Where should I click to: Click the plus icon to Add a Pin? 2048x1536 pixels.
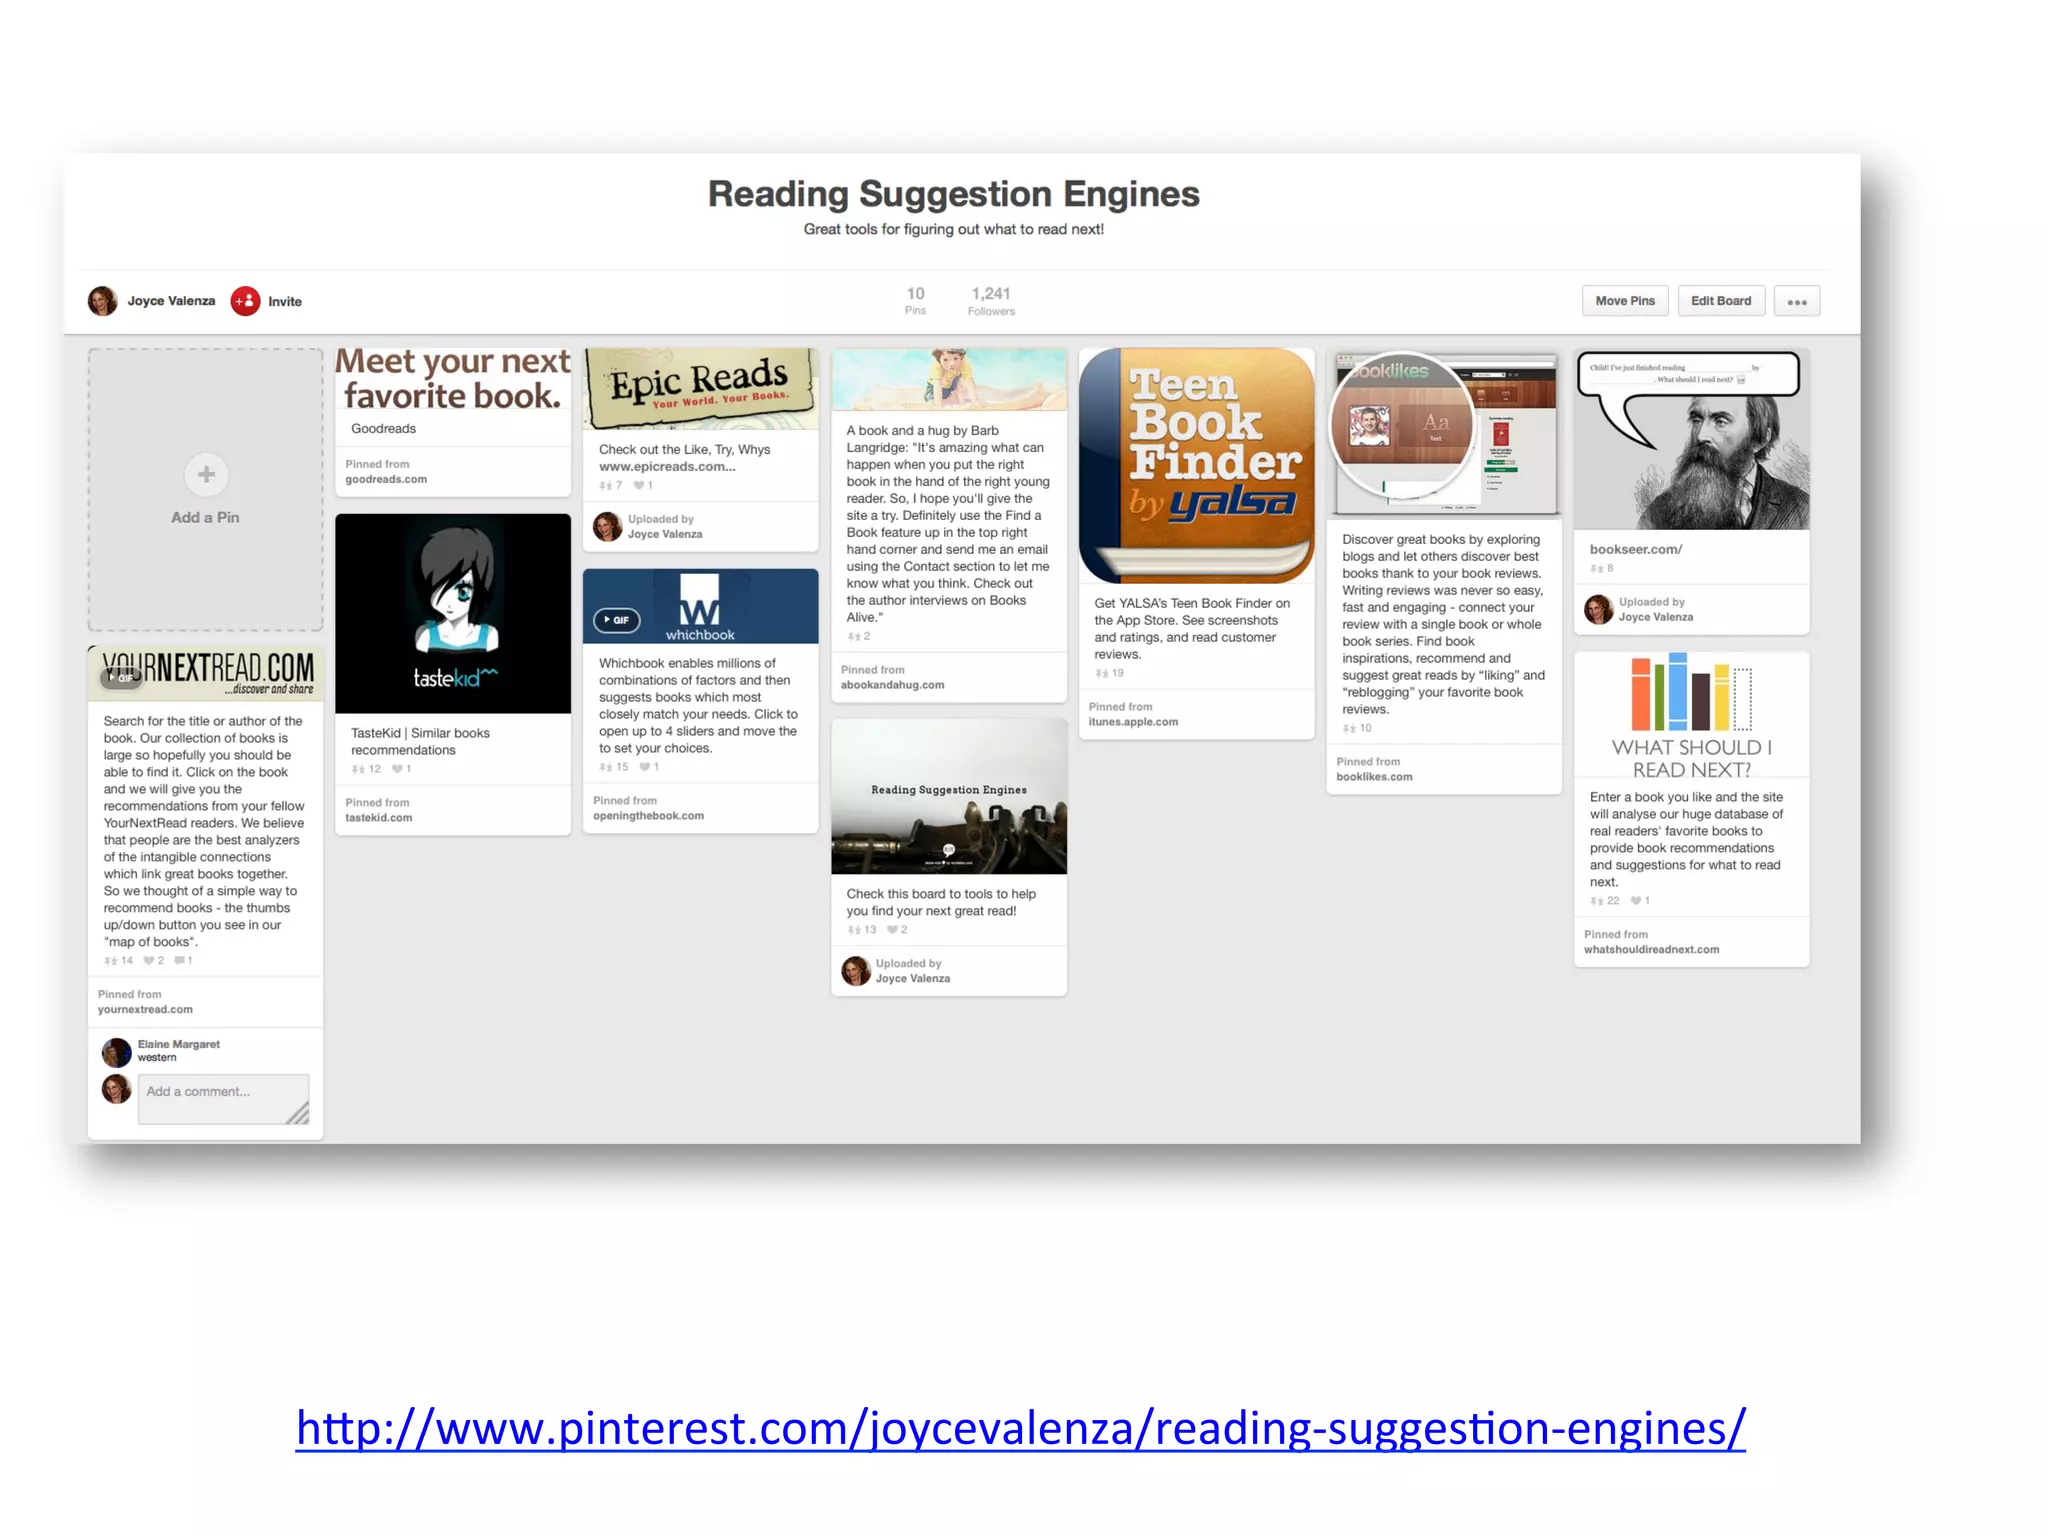click(206, 474)
